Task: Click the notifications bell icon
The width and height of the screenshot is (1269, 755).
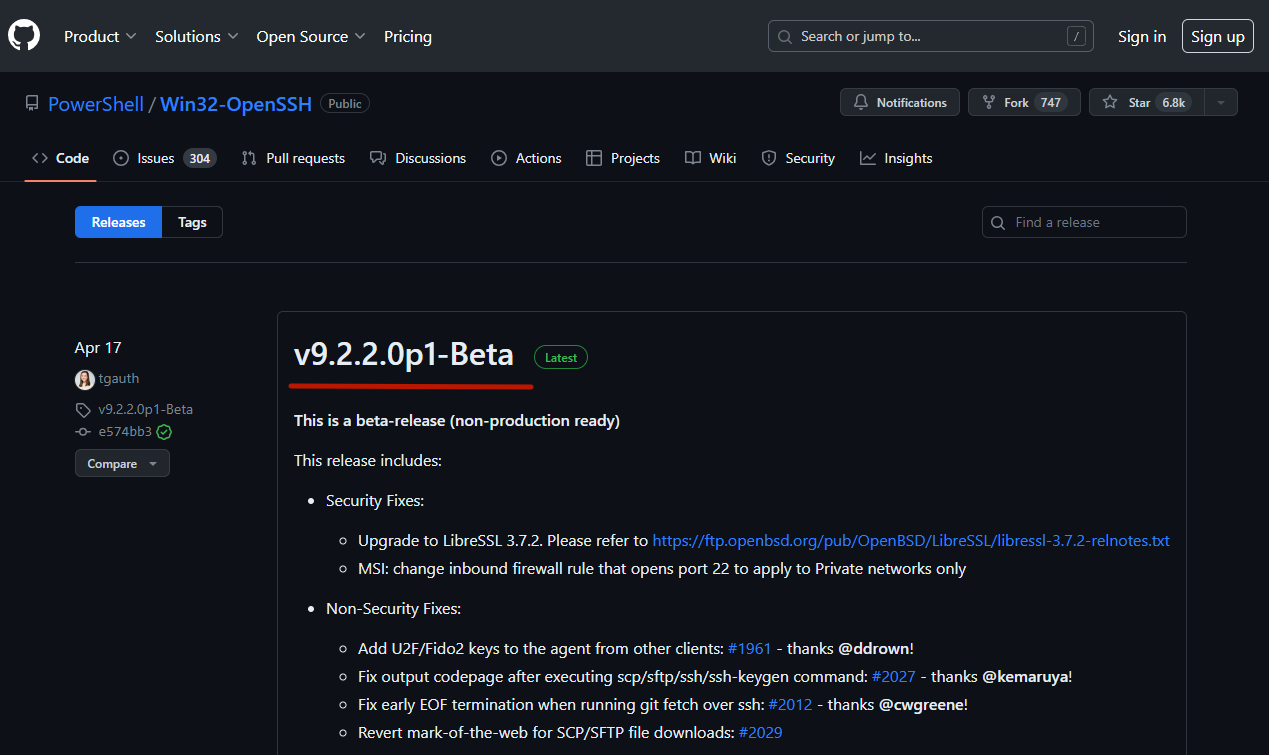Action: coord(861,101)
